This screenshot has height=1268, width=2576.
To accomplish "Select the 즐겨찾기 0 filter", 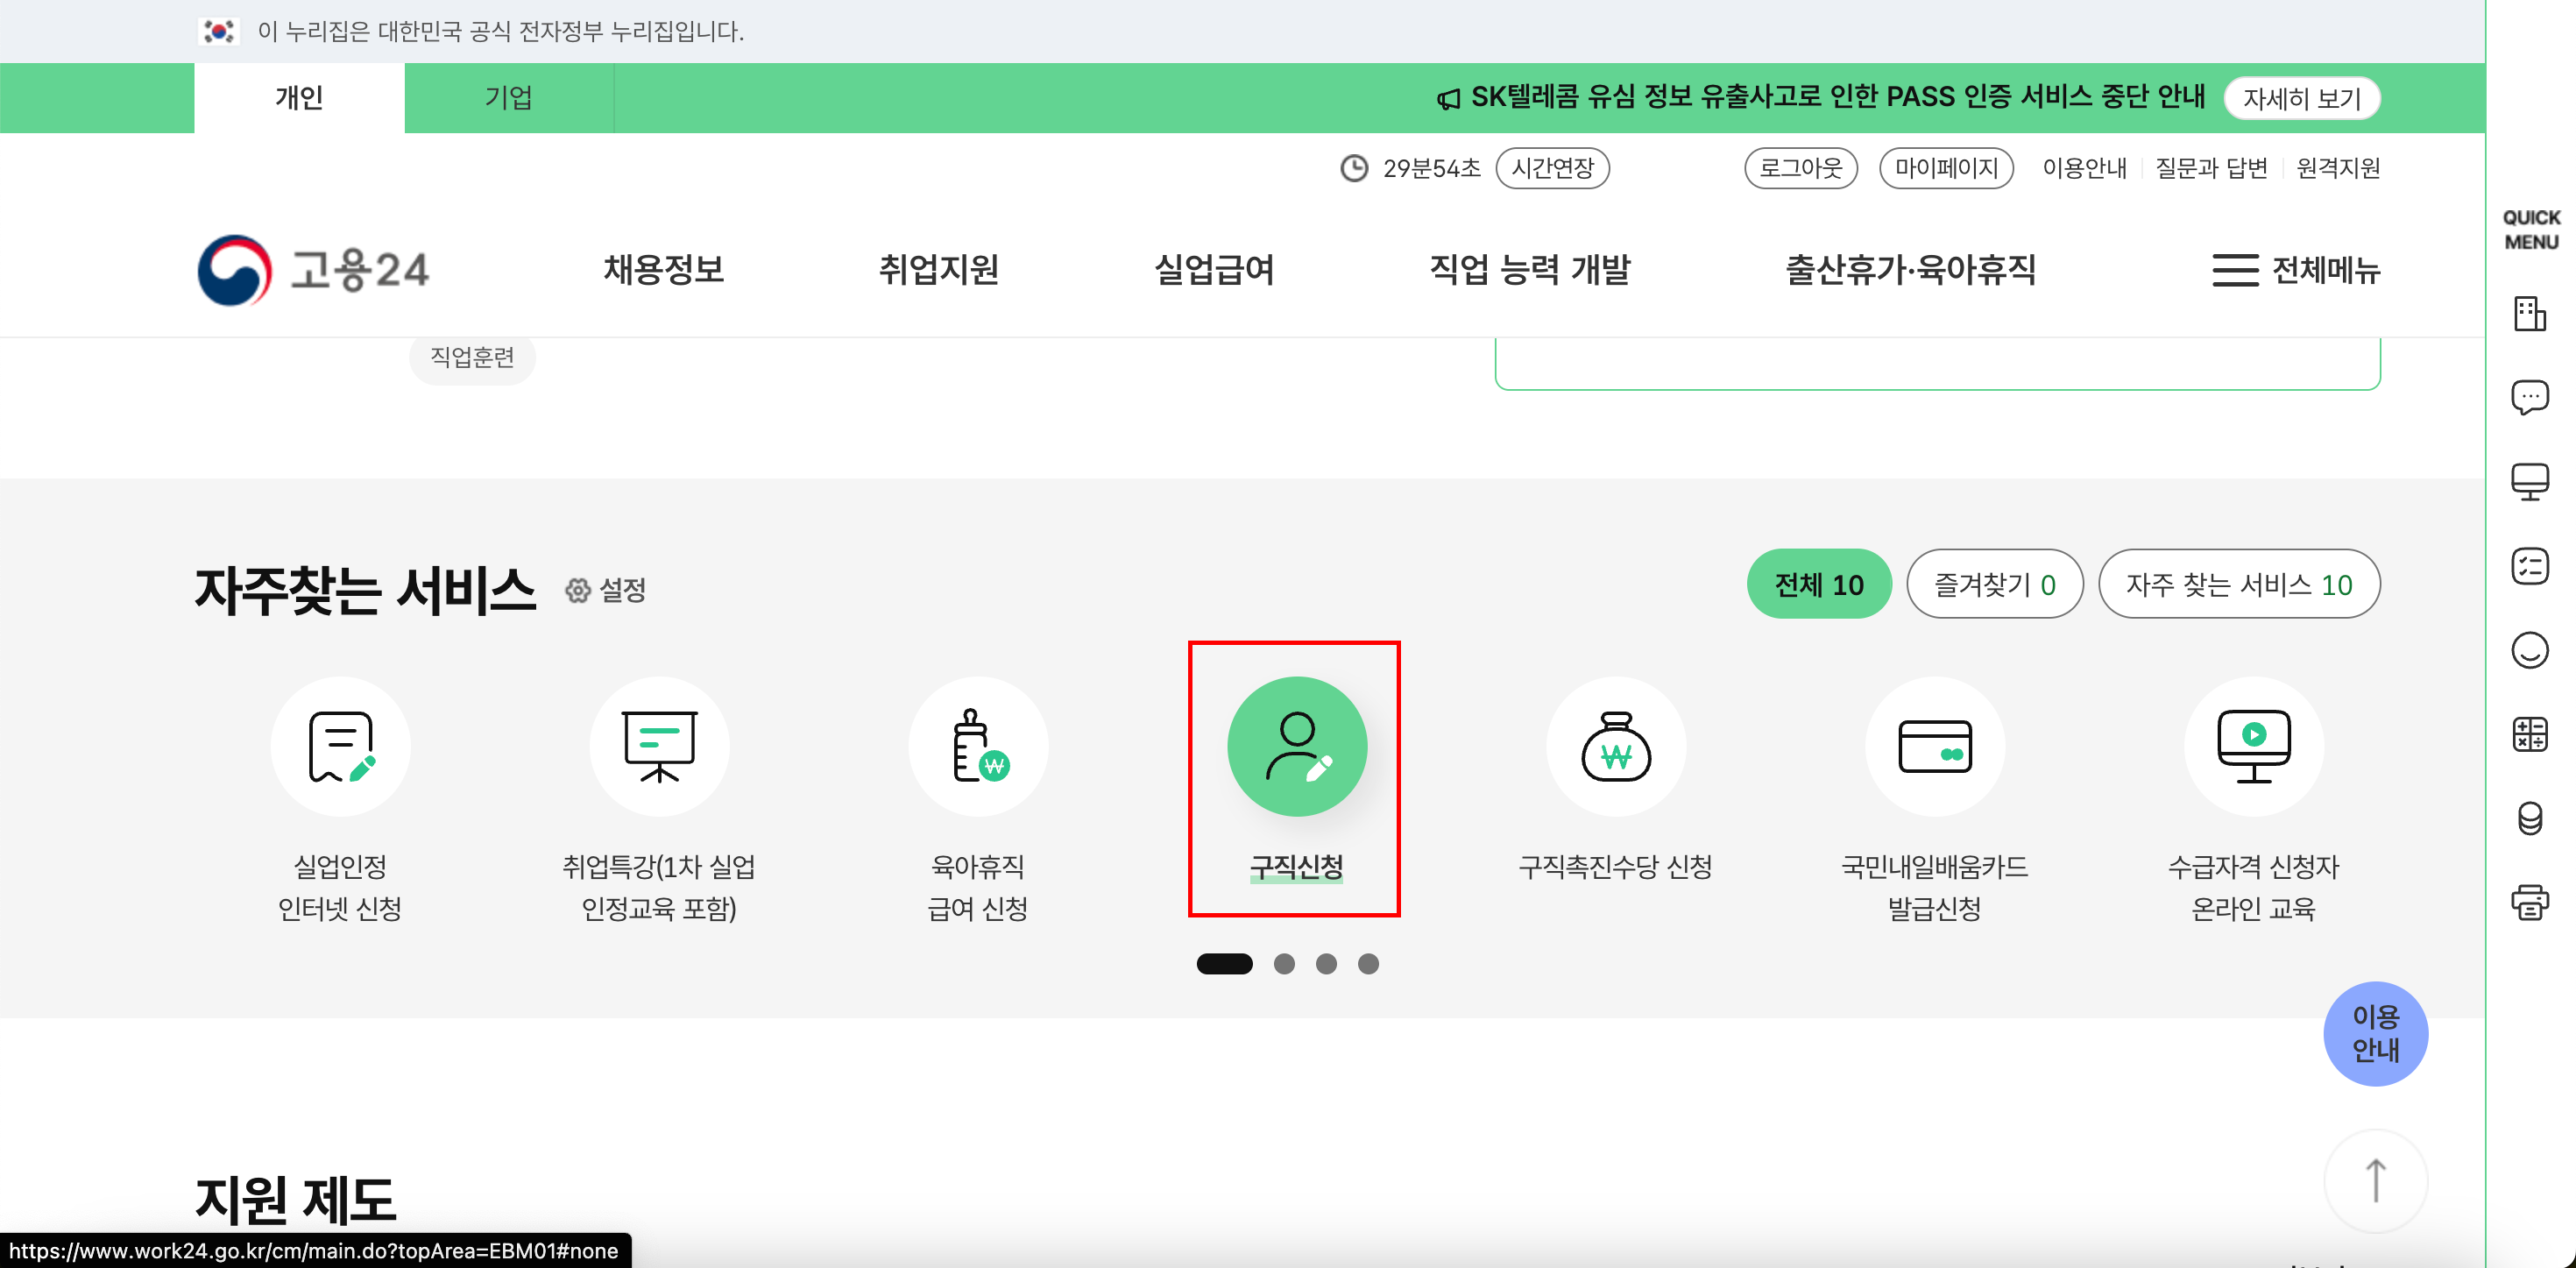I will (1995, 584).
